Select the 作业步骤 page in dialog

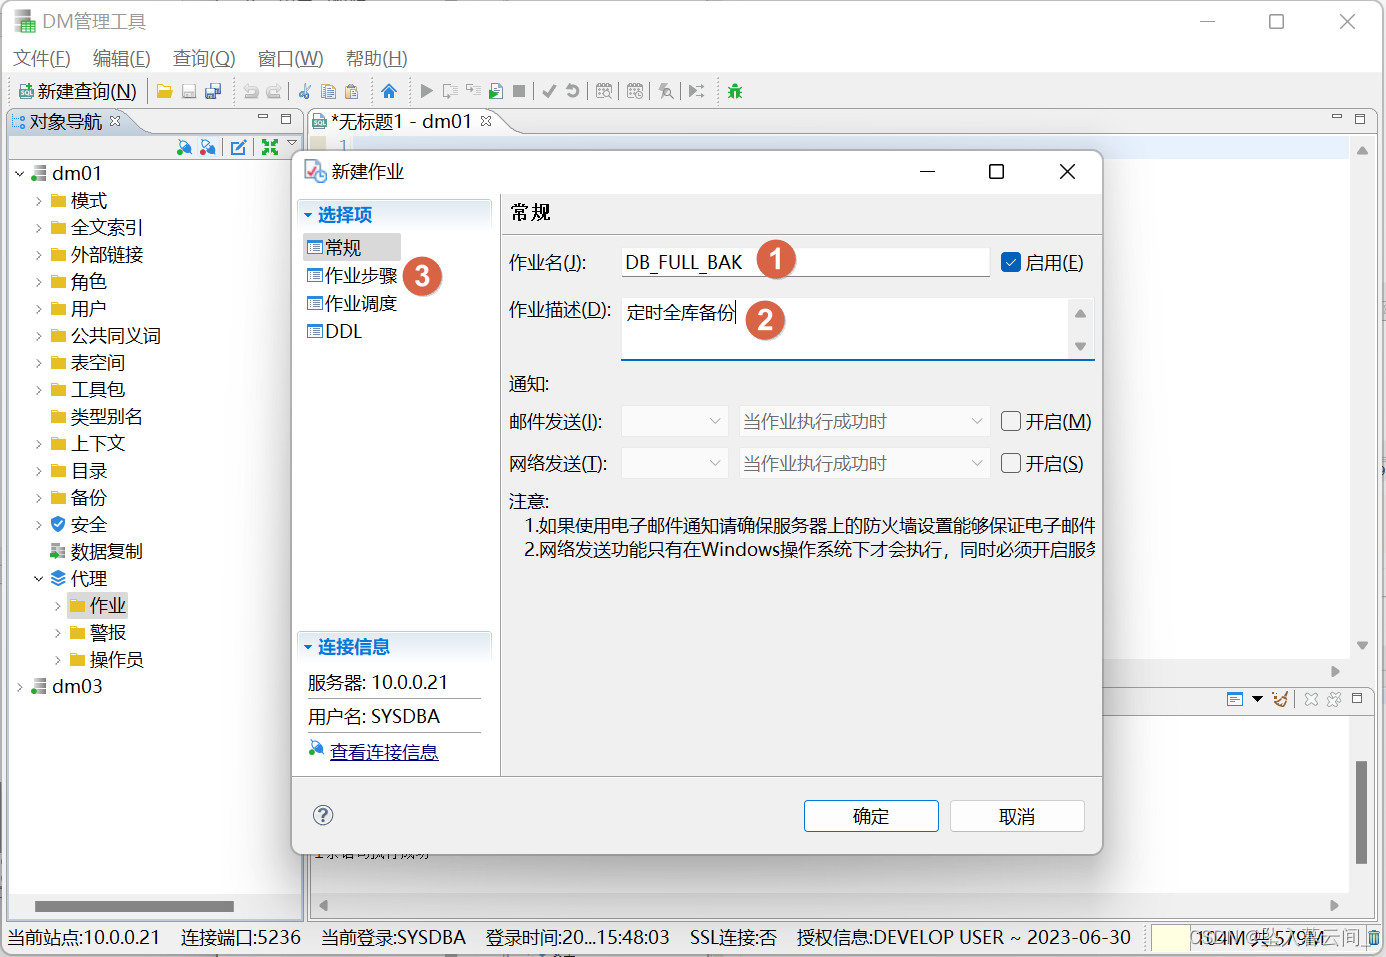coord(353,275)
